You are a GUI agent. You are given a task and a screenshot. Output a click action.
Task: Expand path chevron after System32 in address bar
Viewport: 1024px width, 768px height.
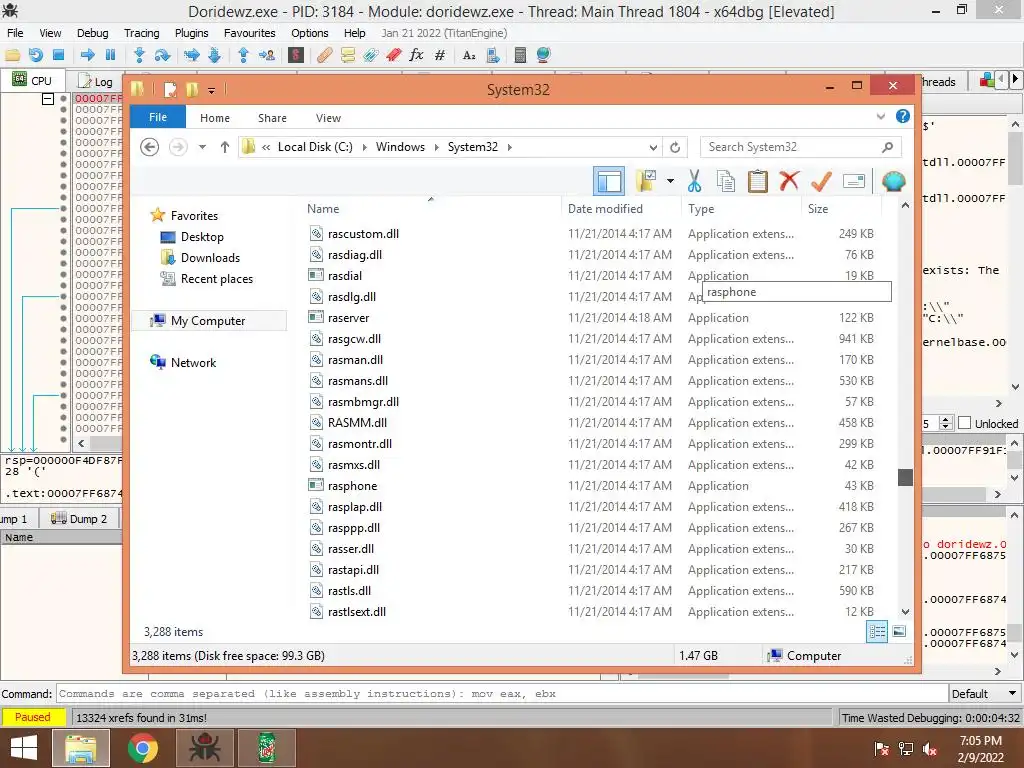click(509, 148)
